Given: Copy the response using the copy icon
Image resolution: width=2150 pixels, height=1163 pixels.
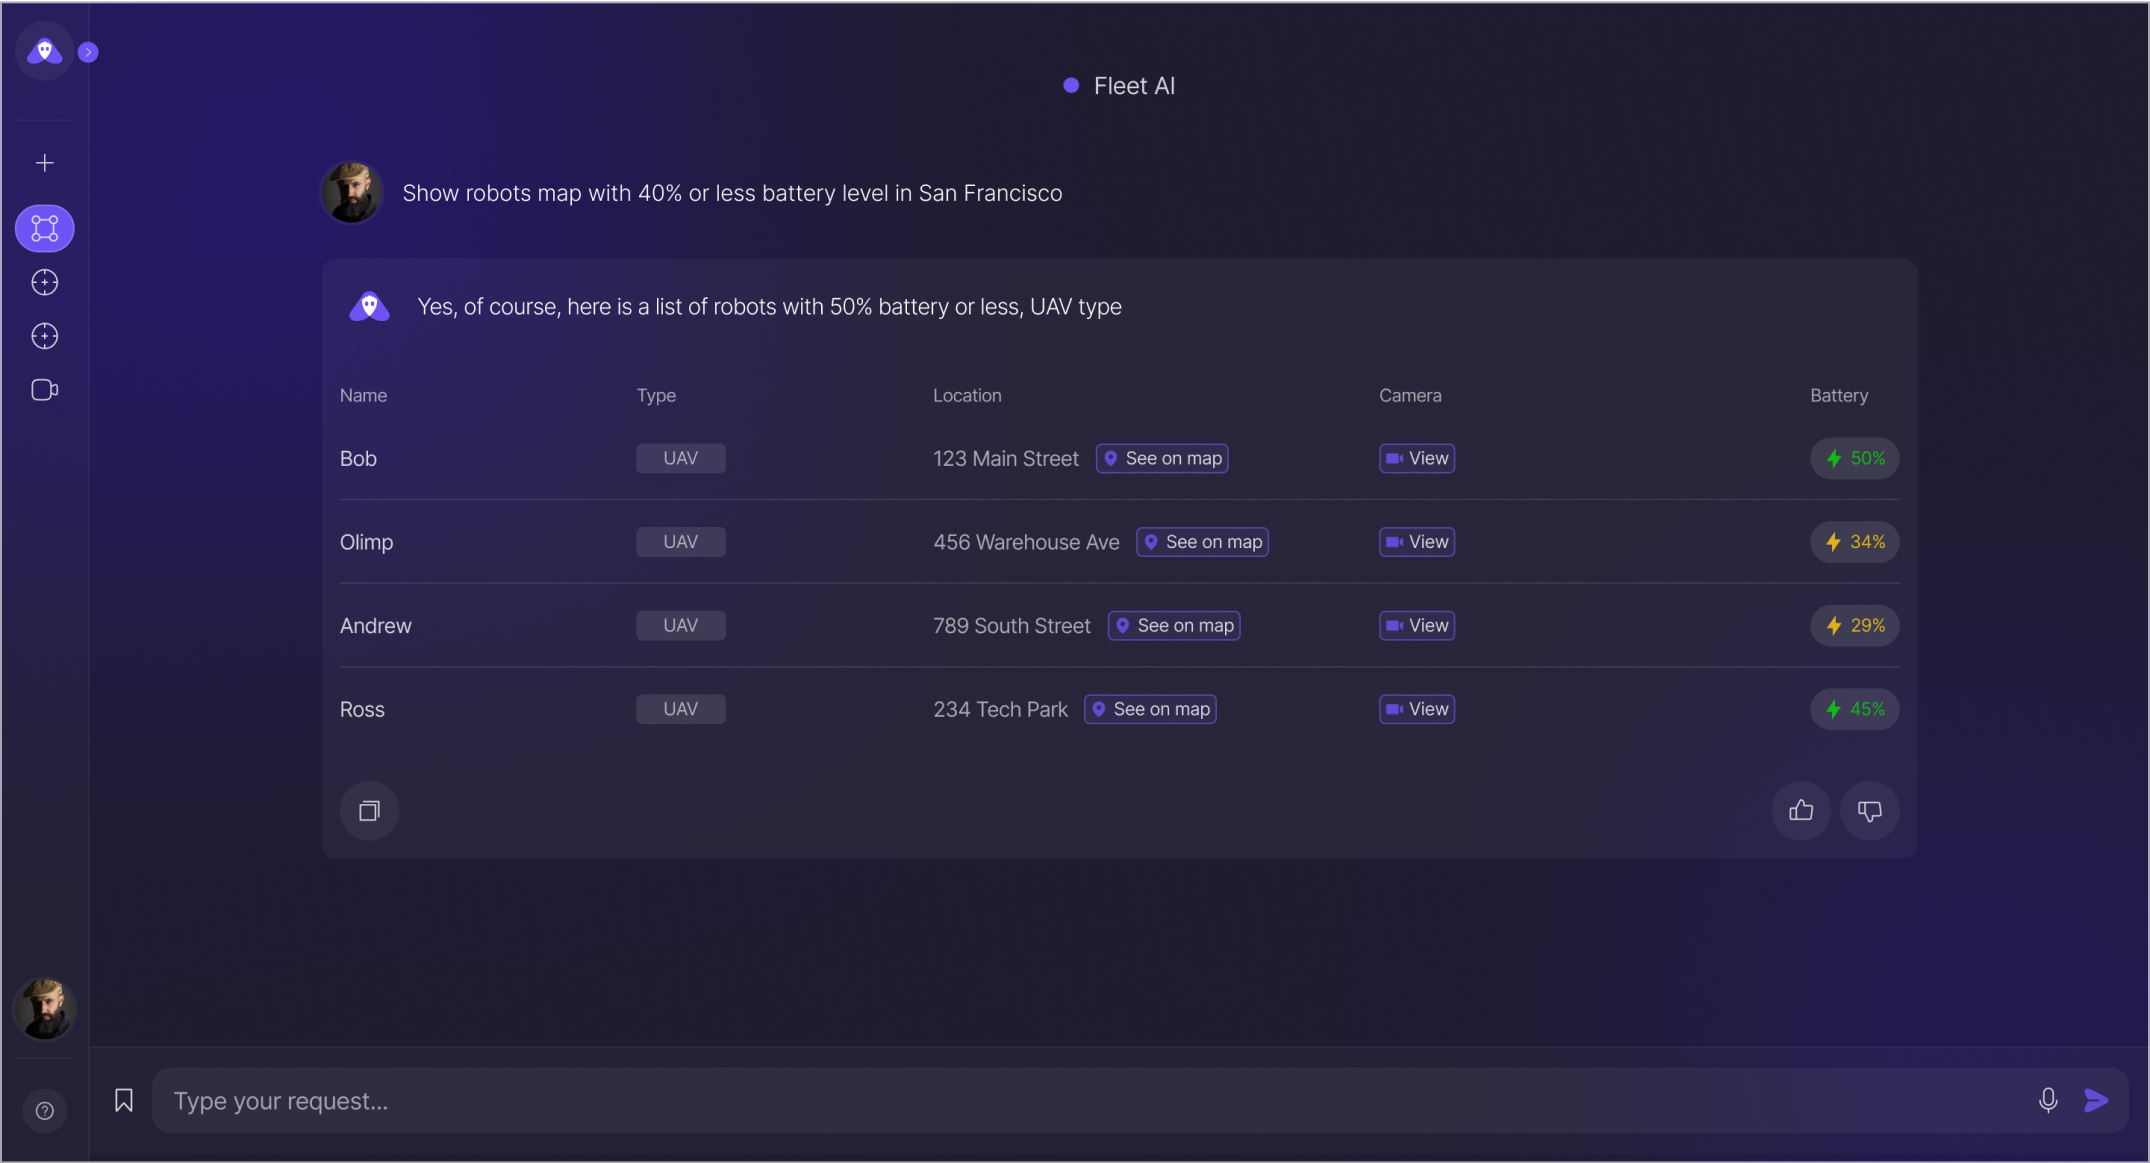Looking at the screenshot, I should coord(369,810).
